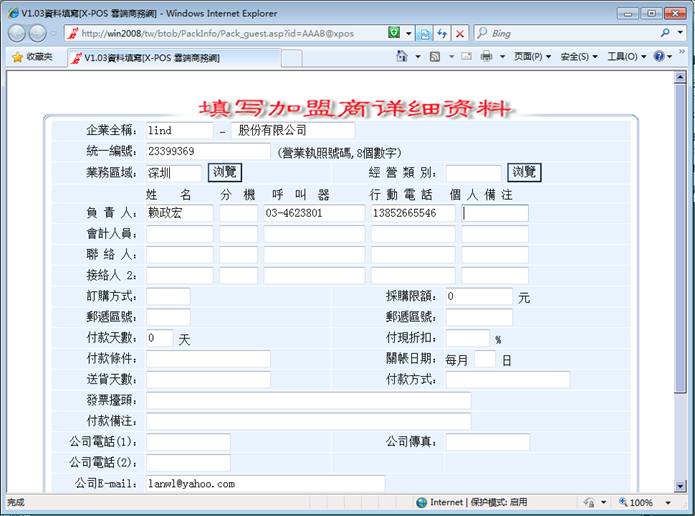The width and height of the screenshot is (695, 516).
Task: Click the Print icon in command bar
Action: click(486, 57)
